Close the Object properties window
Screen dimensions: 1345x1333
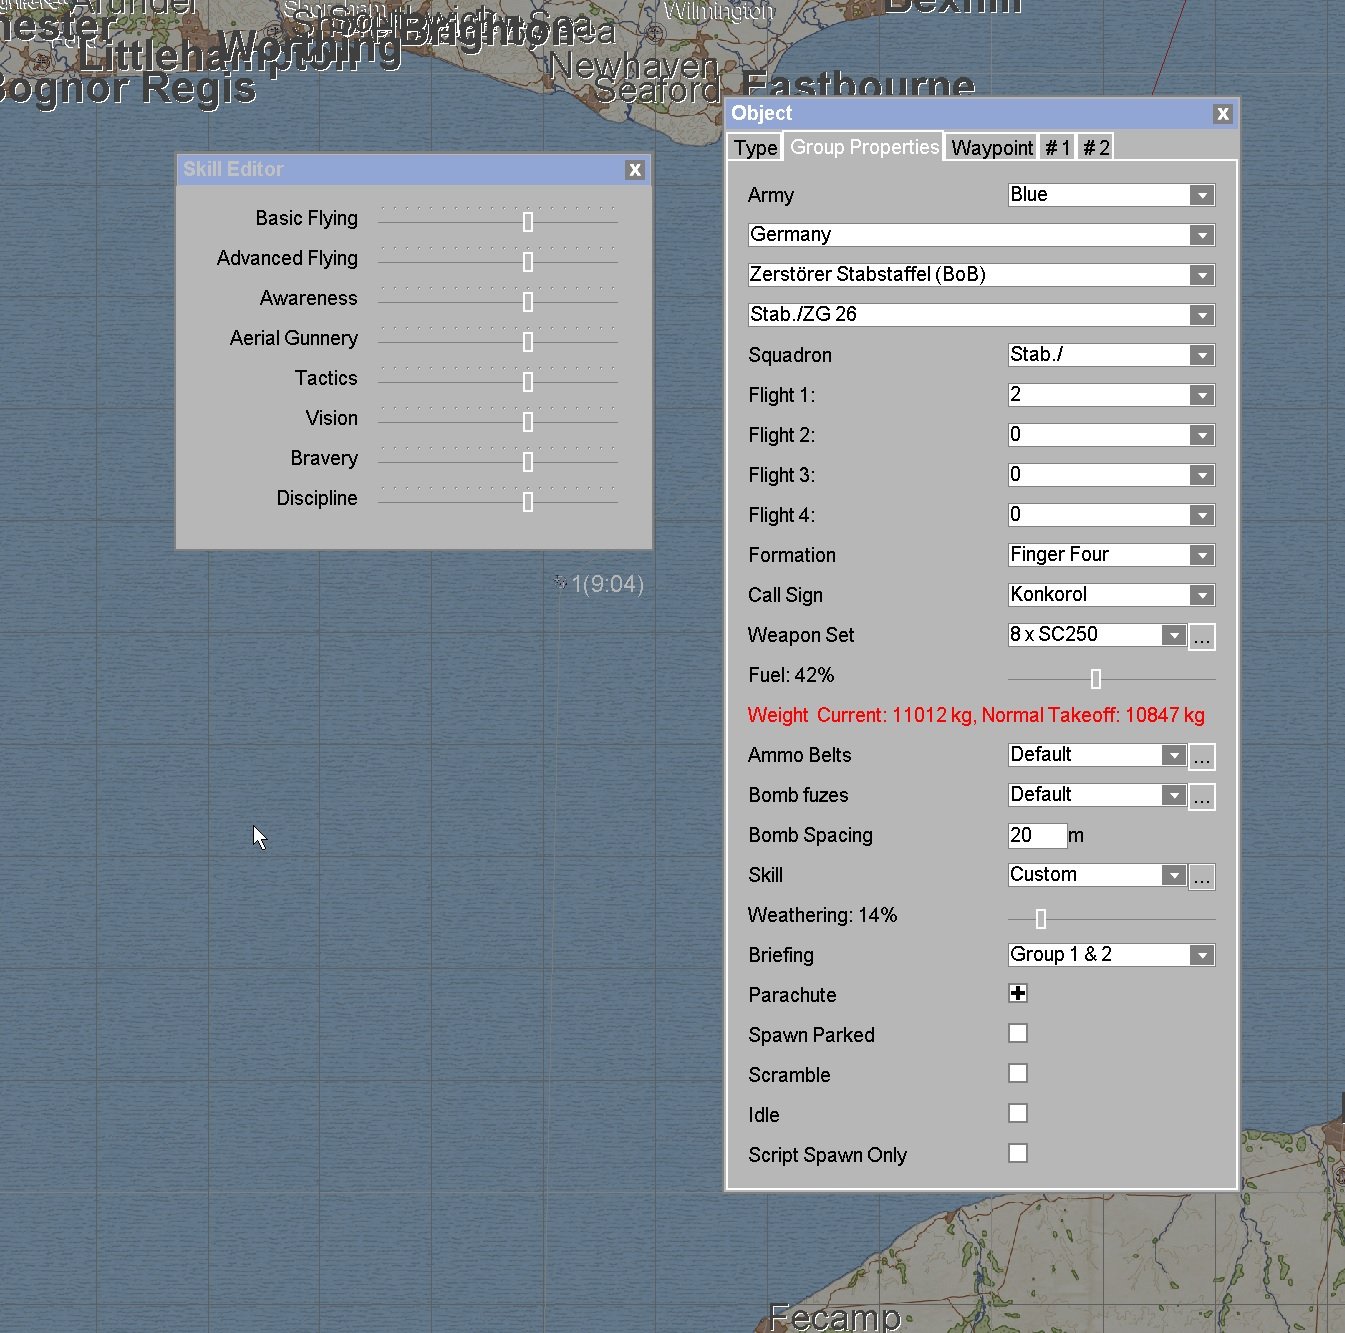coord(1222,114)
